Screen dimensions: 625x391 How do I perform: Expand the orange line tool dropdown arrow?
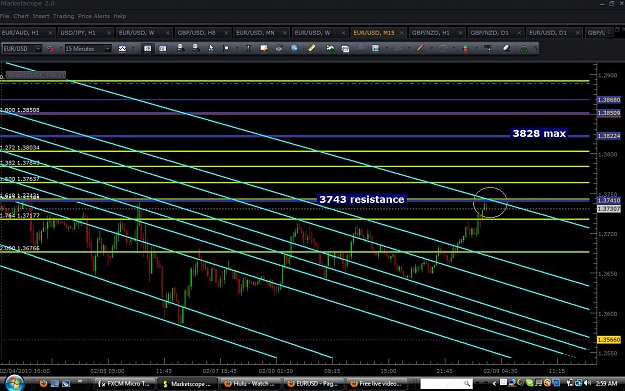(x=431, y=49)
